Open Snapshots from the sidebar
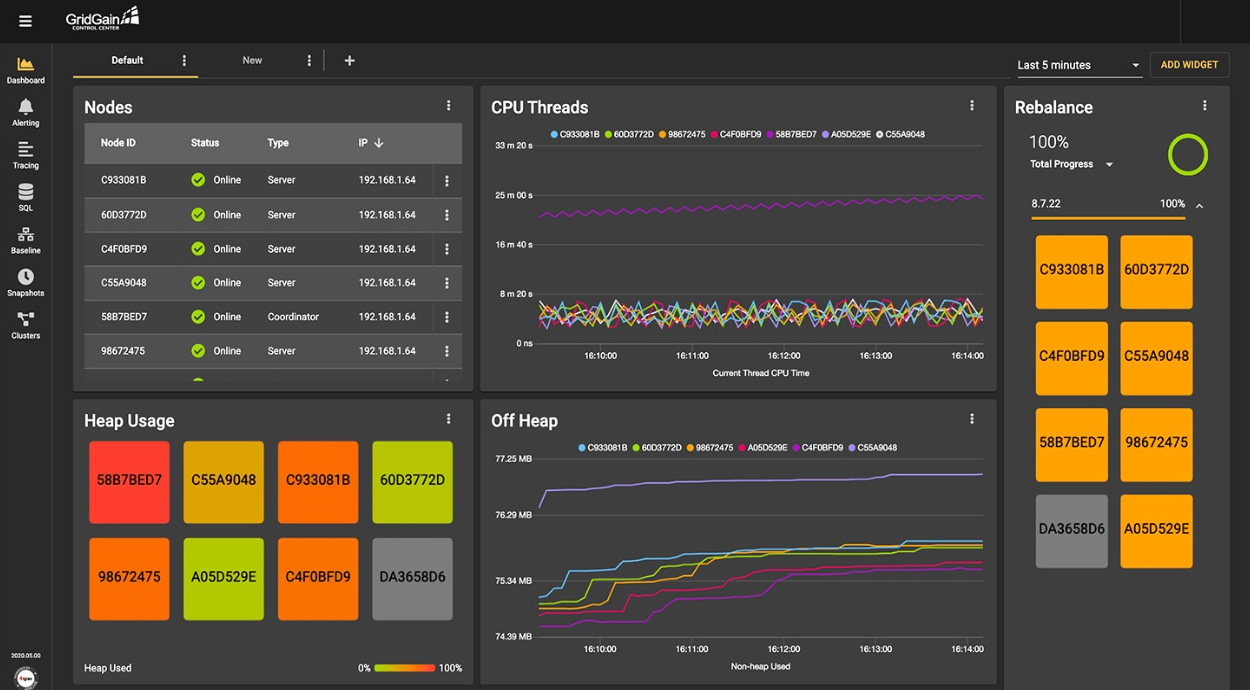 coord(26,283)
